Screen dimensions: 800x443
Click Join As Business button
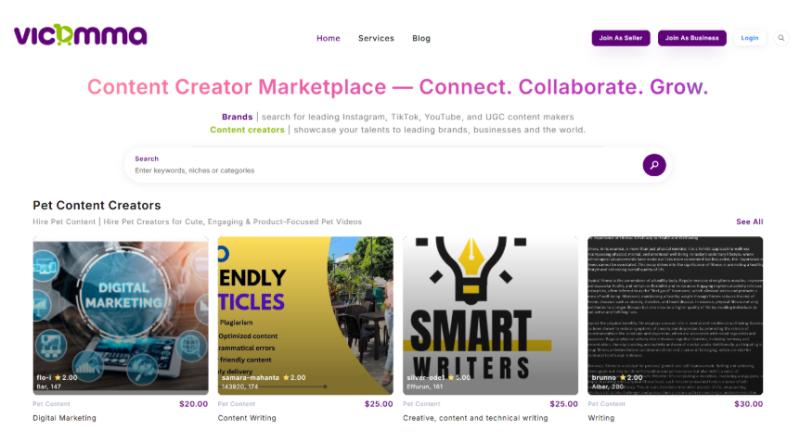point(692,38)
